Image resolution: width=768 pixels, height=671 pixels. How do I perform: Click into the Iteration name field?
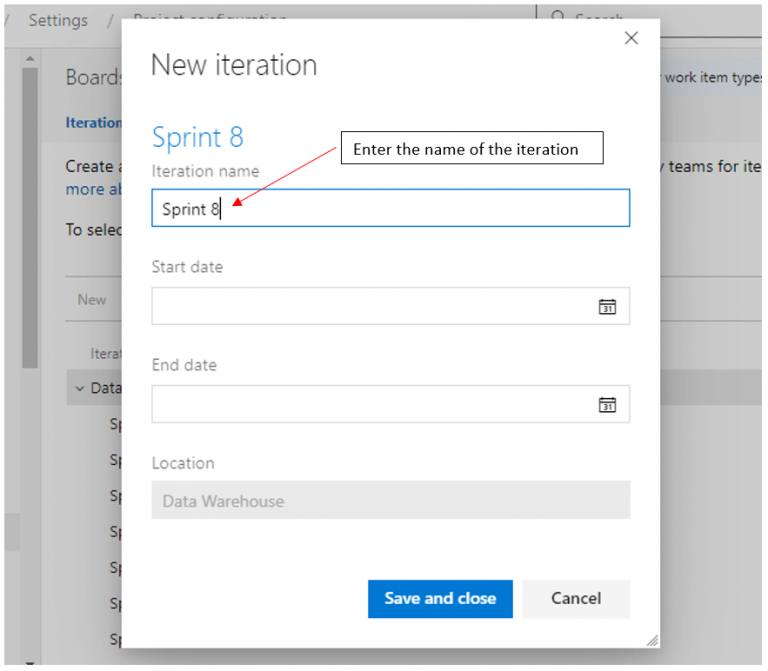click(x=390, y=209)
